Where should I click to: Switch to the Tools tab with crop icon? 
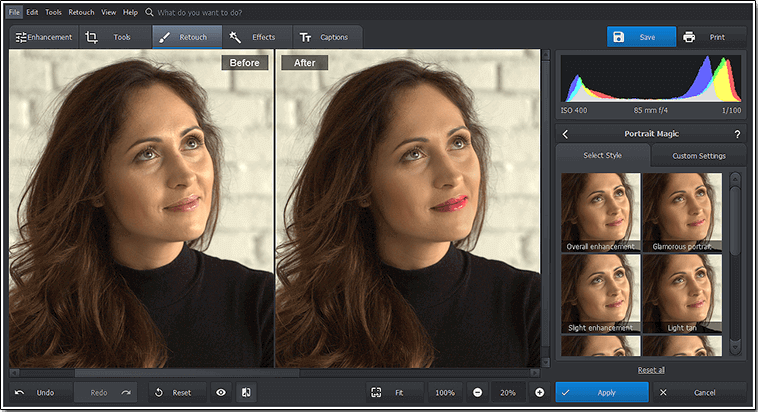(x=116, y=37)
